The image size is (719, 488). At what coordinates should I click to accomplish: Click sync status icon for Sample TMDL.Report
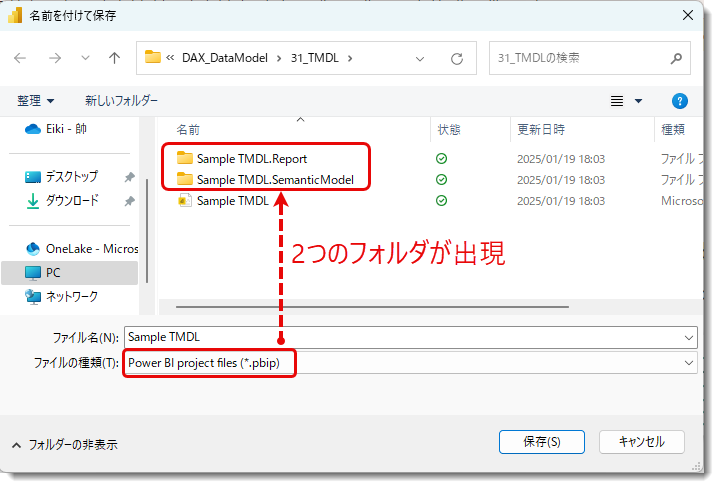click(x=441, y=159)
